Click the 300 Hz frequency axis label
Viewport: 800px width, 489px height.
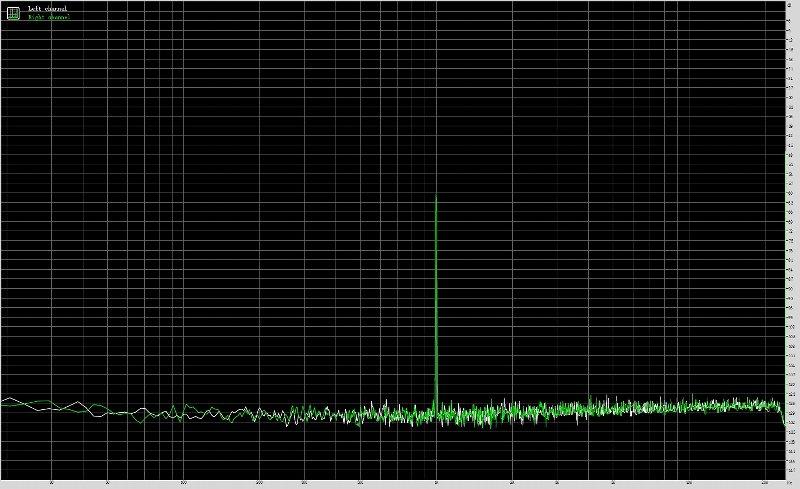tap(304, 483)
